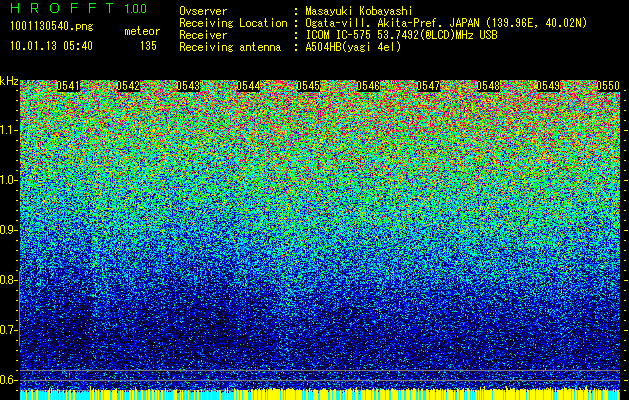629x400 pixels.
Task: Click the yellow signal level bar strip
Action: [x=320, y=394]
